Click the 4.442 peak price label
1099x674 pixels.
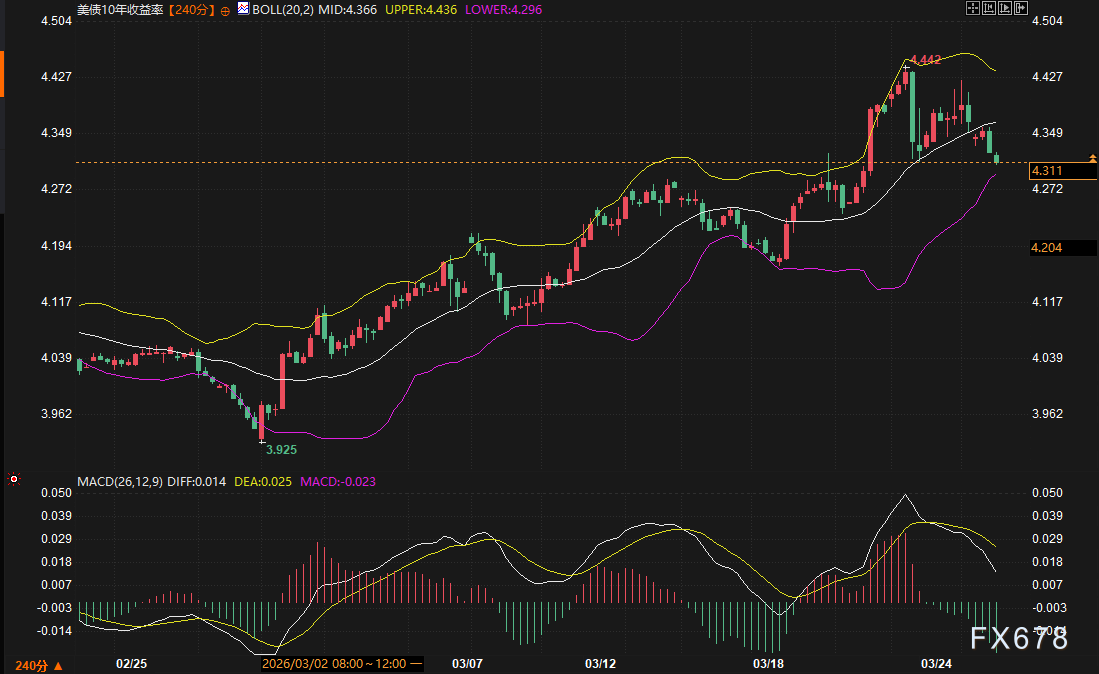[x=924, y=60]
